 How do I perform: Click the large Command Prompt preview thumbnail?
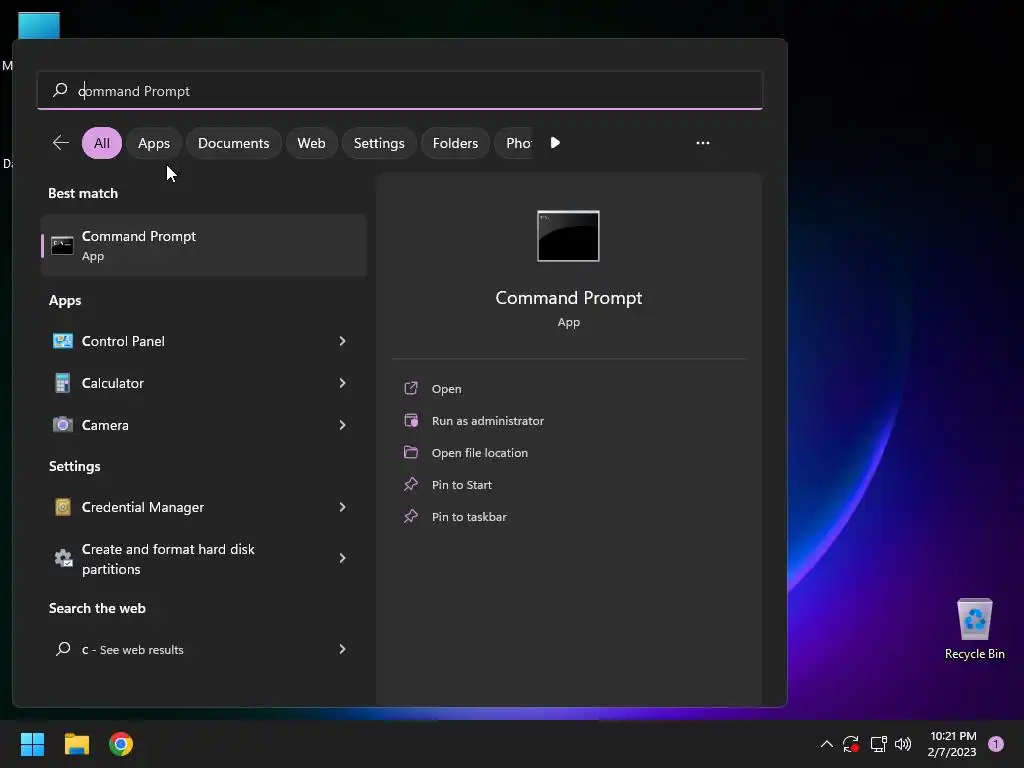[568, 236]
